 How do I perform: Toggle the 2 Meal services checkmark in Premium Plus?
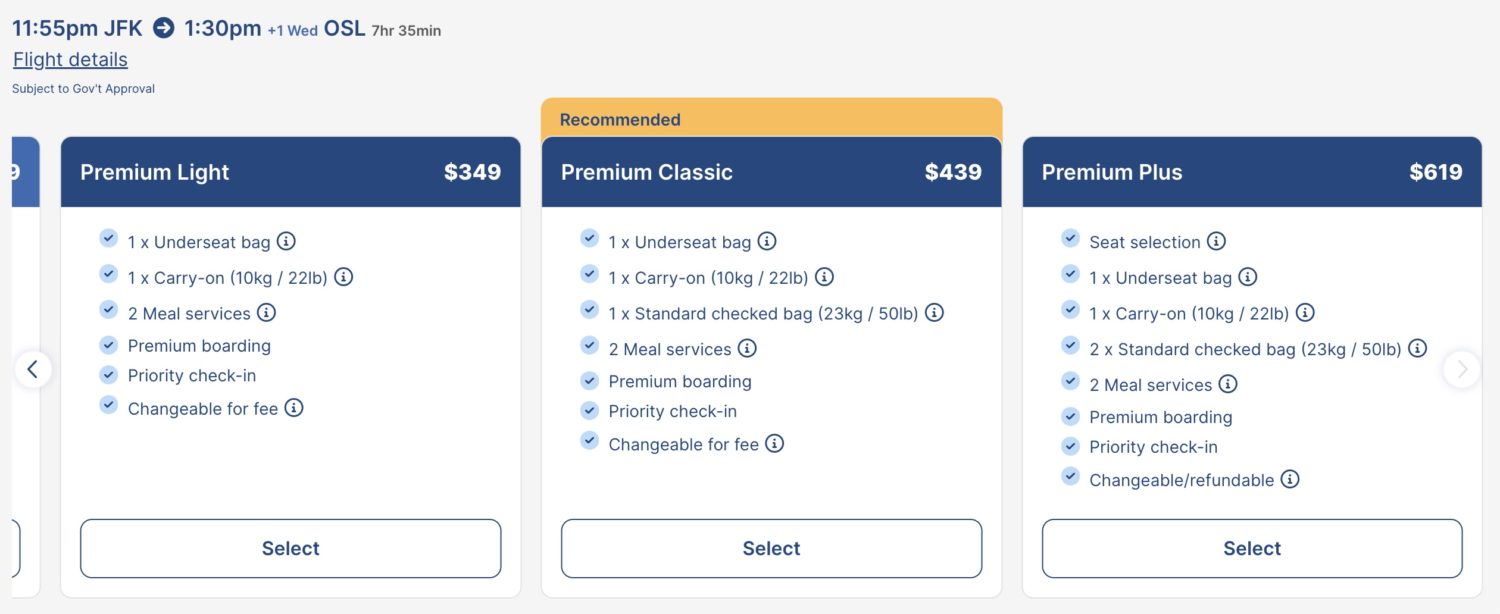1070,384
